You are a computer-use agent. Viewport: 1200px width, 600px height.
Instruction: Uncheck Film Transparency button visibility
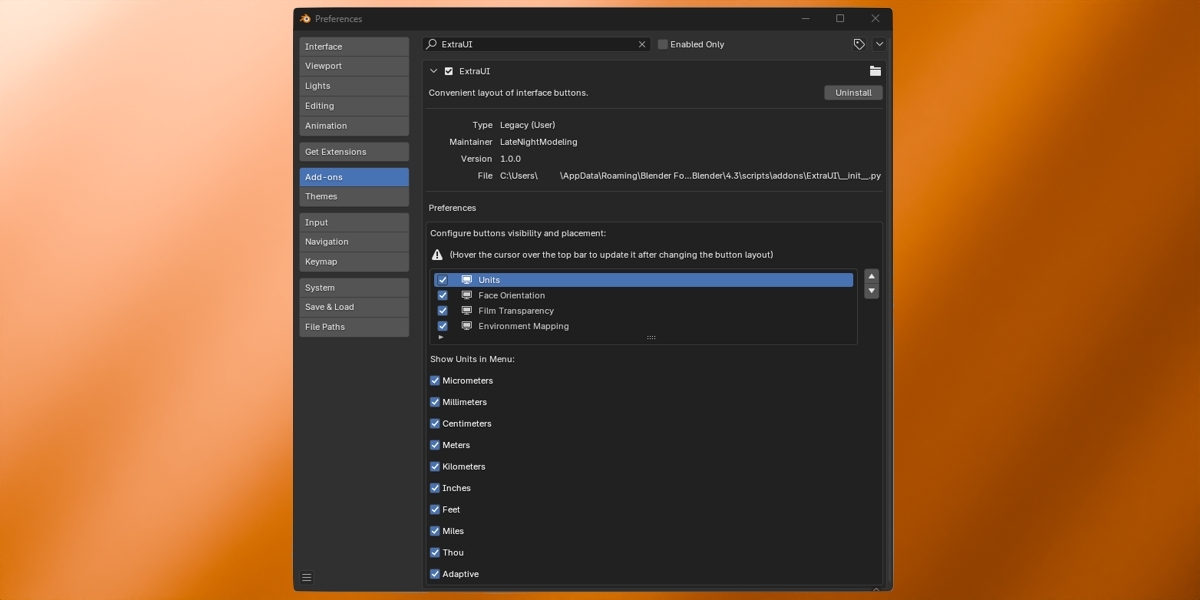(x=442, y=311)
